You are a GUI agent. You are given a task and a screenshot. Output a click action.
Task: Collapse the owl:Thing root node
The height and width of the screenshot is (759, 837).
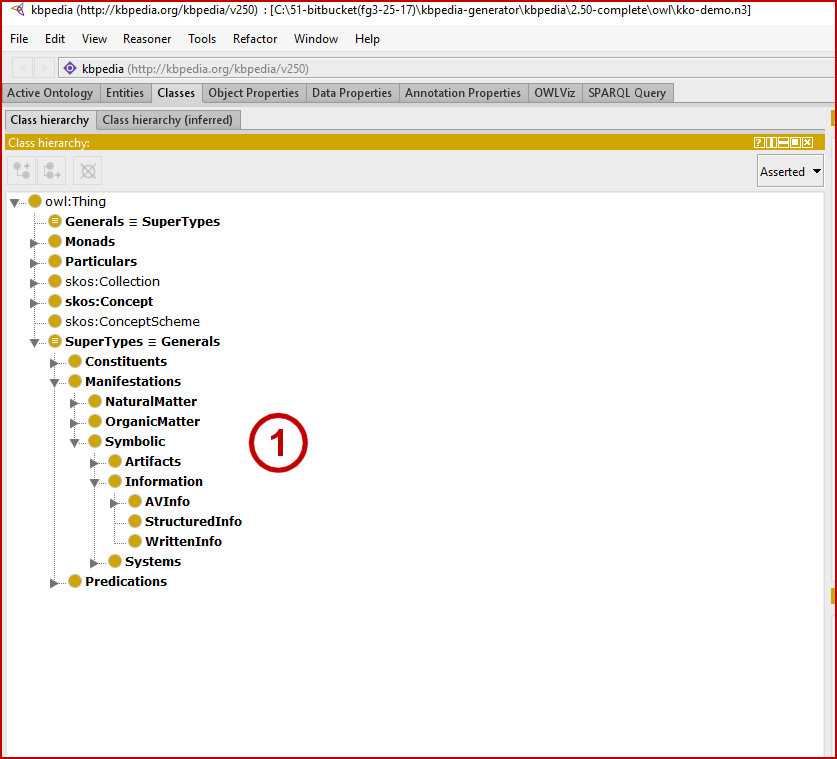pos(14,202)
